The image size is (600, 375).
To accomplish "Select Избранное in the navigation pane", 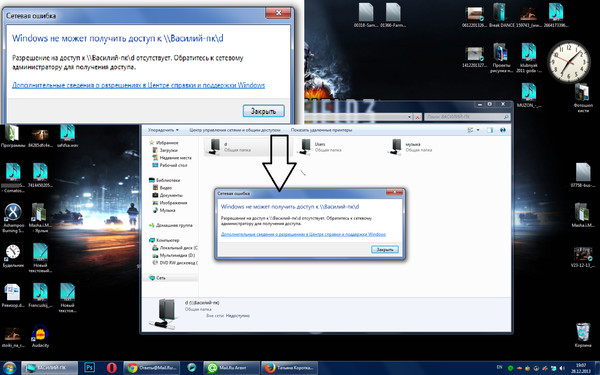I will [x=164, y=143].
